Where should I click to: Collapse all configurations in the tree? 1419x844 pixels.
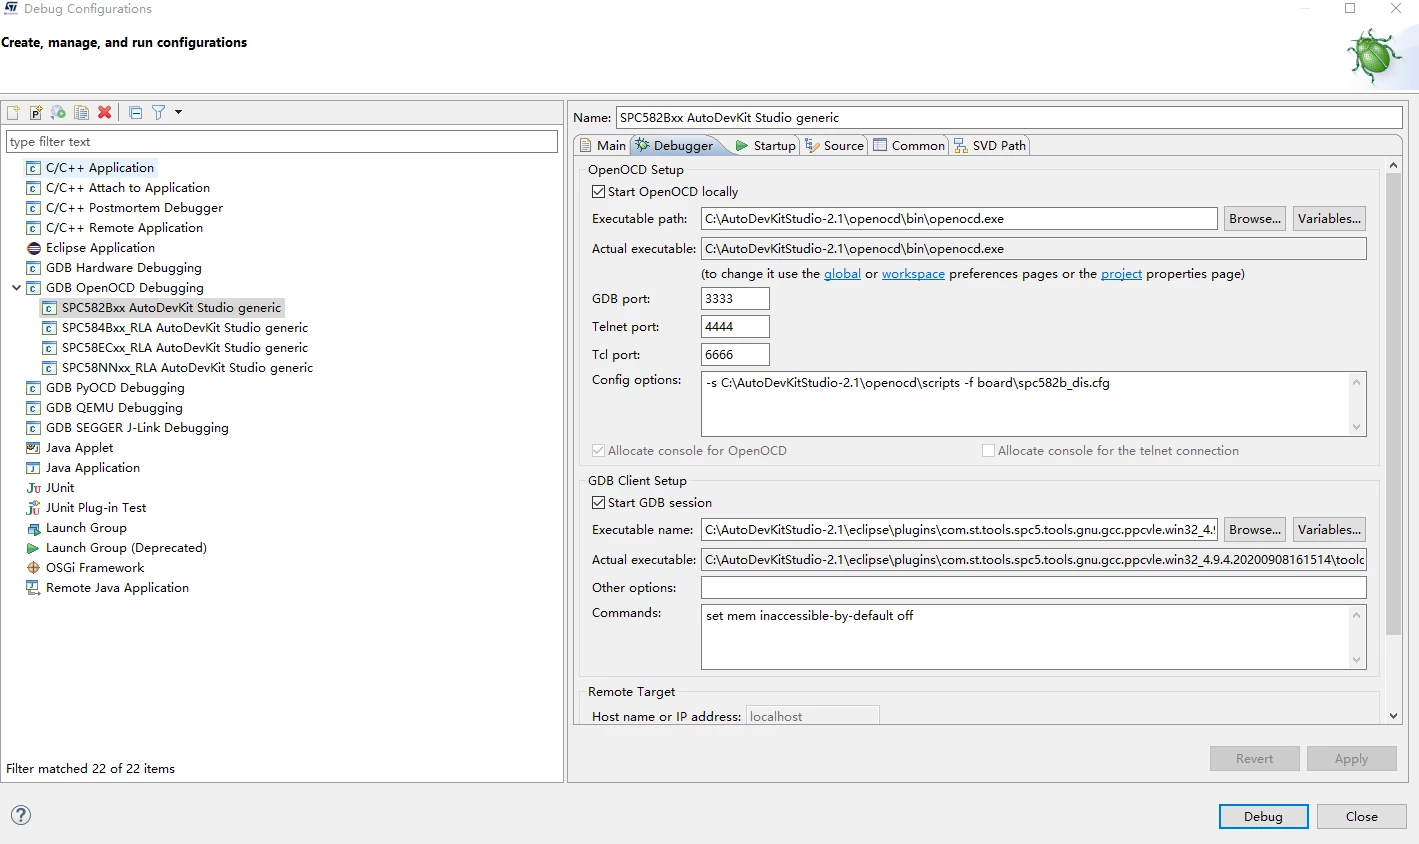click(x=135, y=112)
